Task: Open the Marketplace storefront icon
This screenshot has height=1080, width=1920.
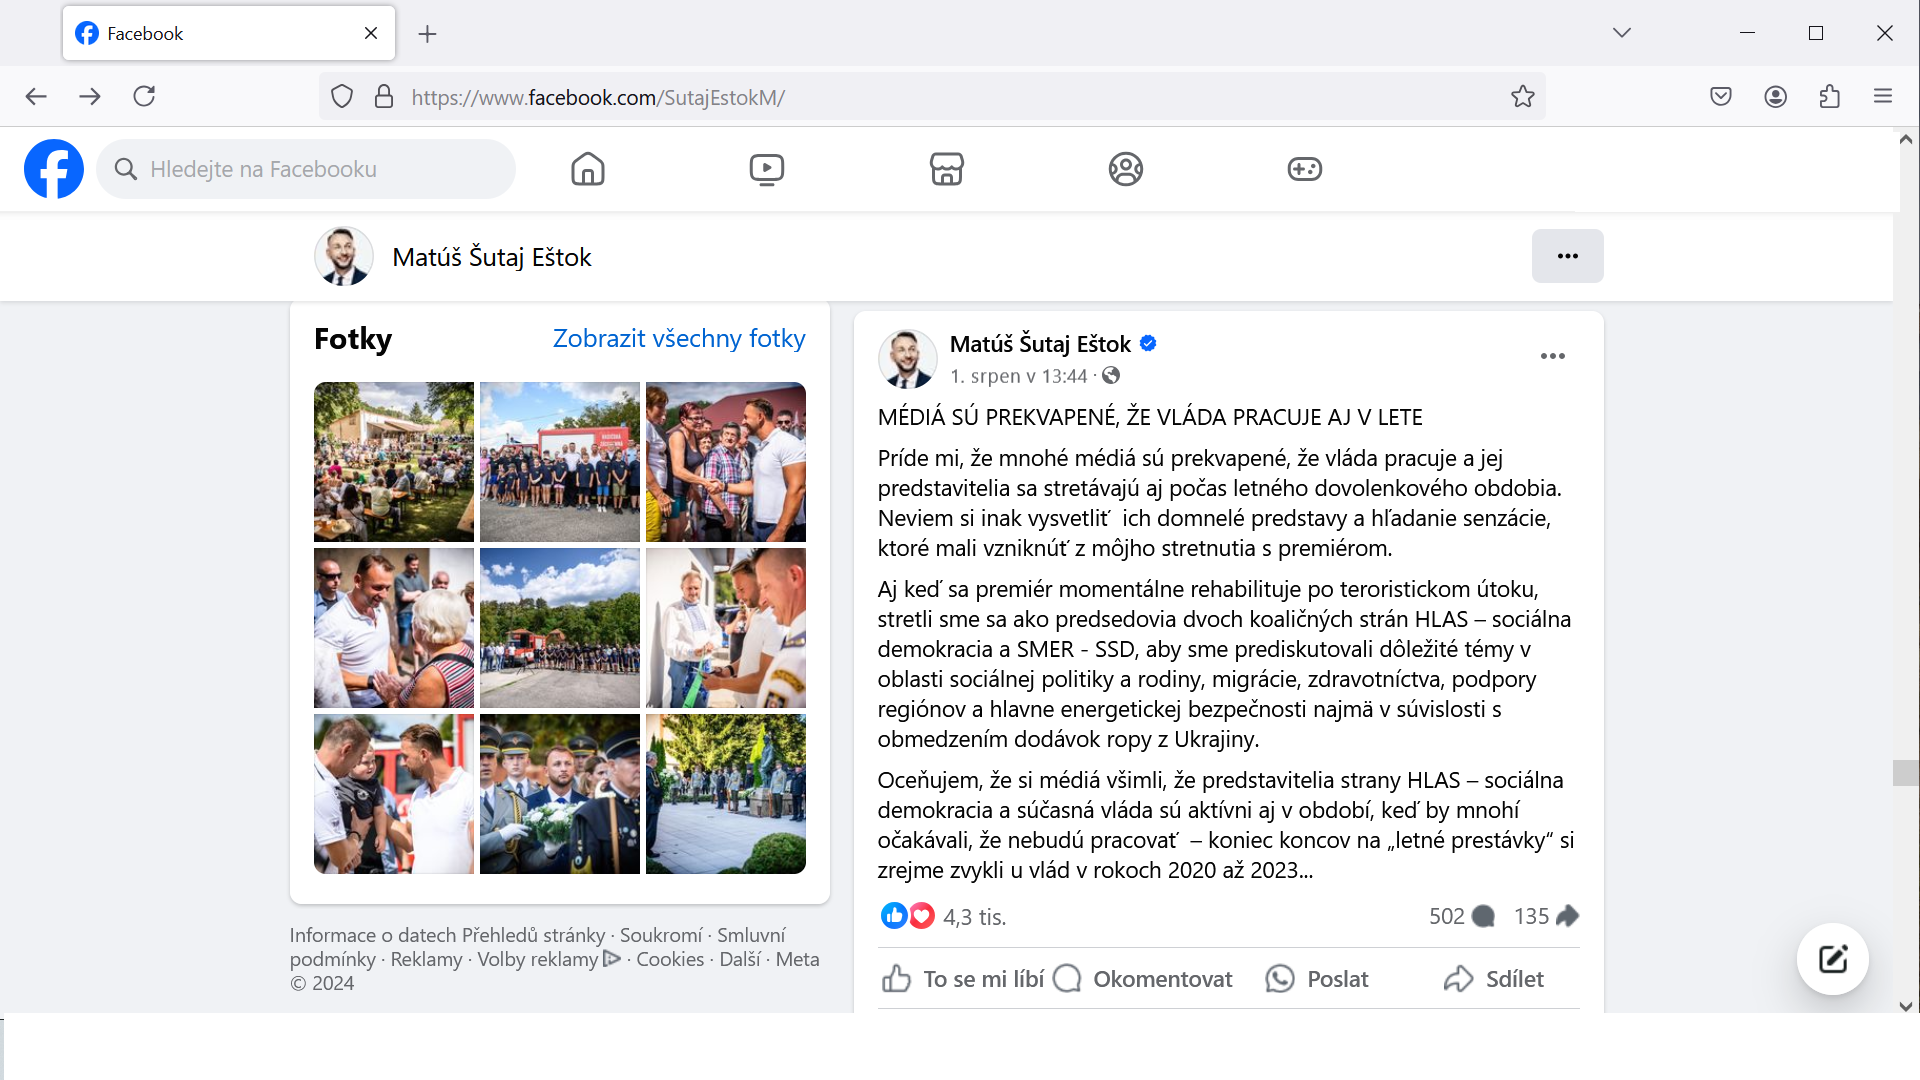Action: click(946, 169)
